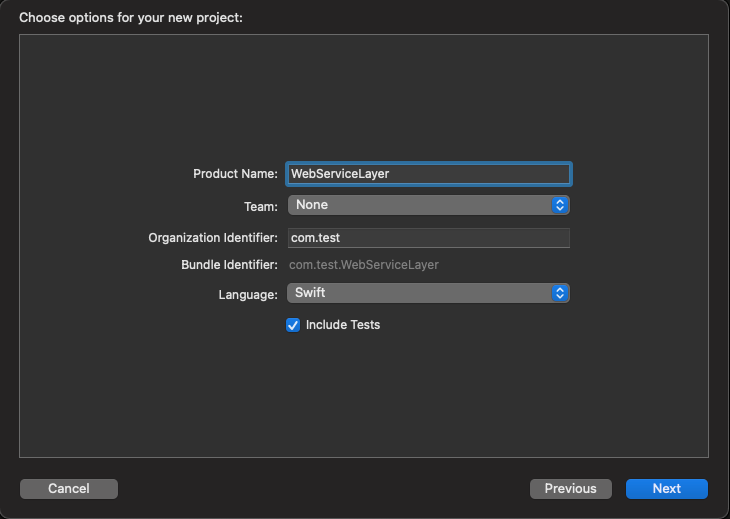Click the Product Name label
This screenshot has width=730, height=519.
click(235, 174)
